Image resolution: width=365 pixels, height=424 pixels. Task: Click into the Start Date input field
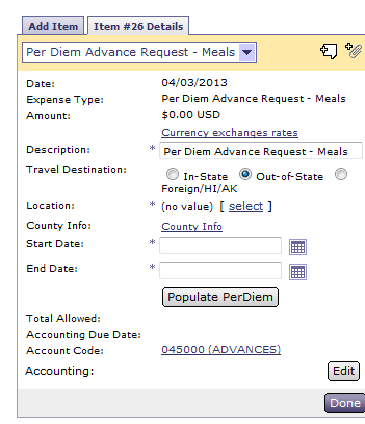[220, 246]
